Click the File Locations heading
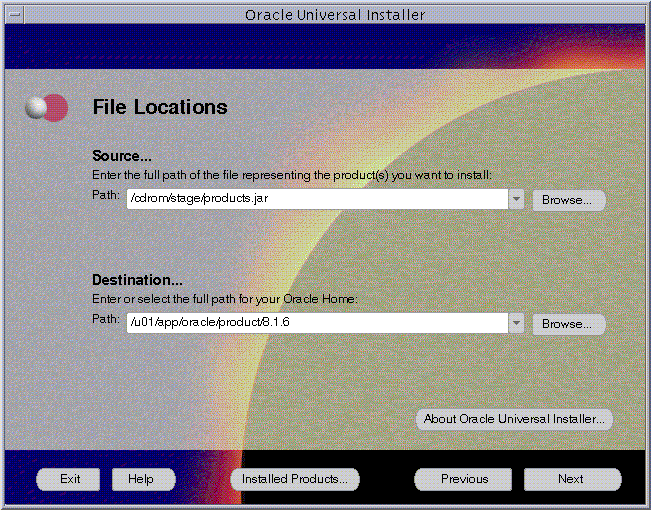 (x=160, y=107)
